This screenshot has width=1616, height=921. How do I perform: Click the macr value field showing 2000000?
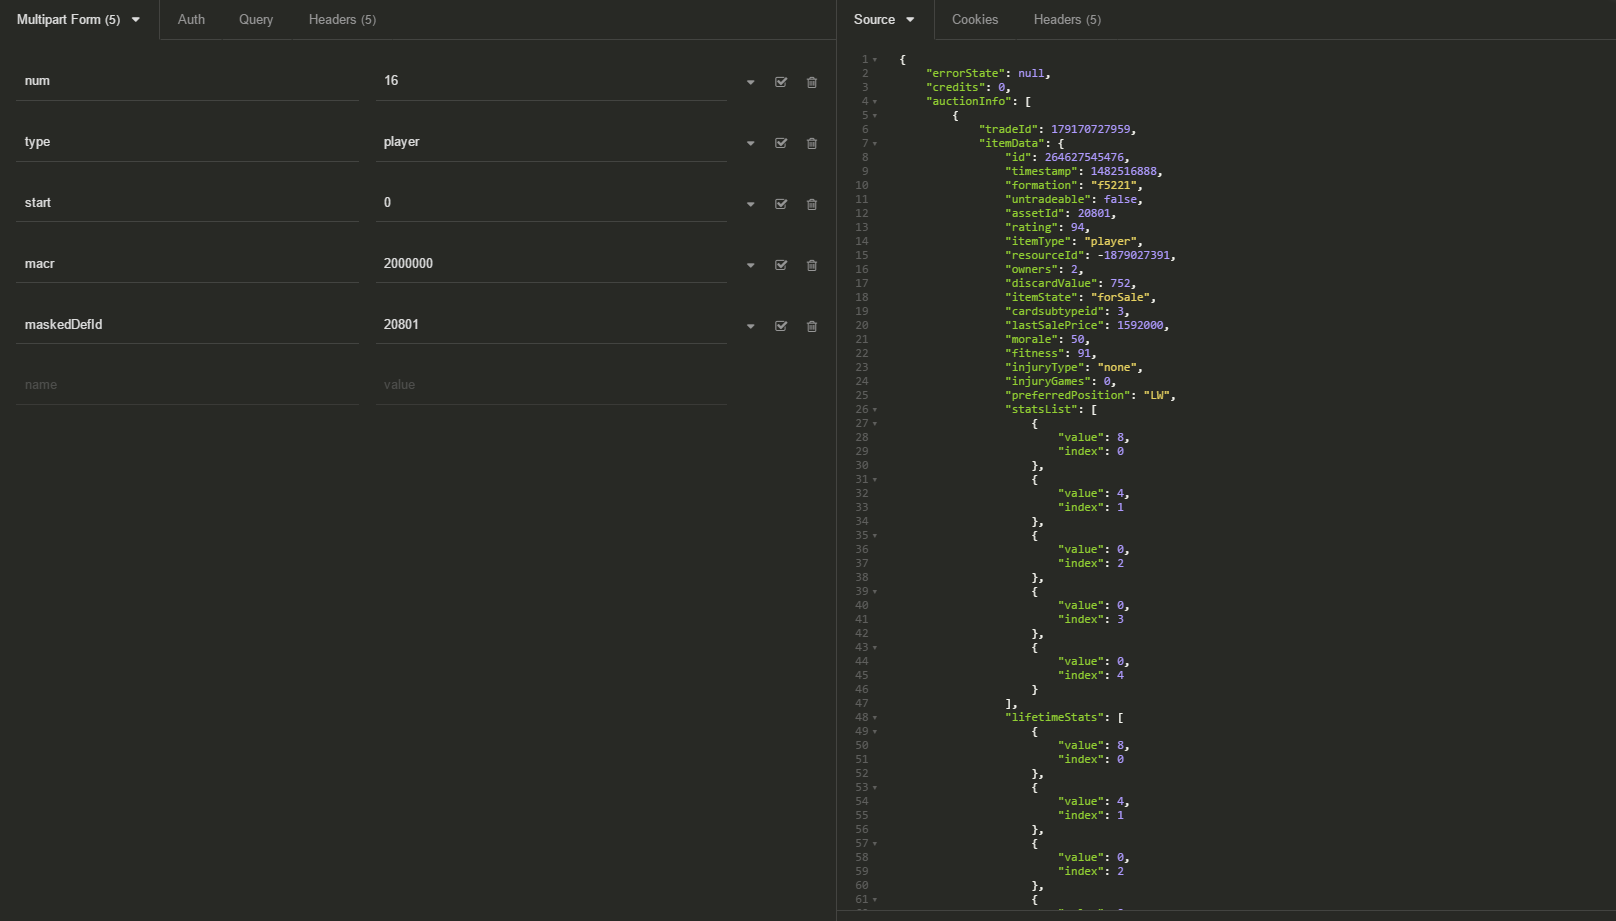[x=550, y=264]
